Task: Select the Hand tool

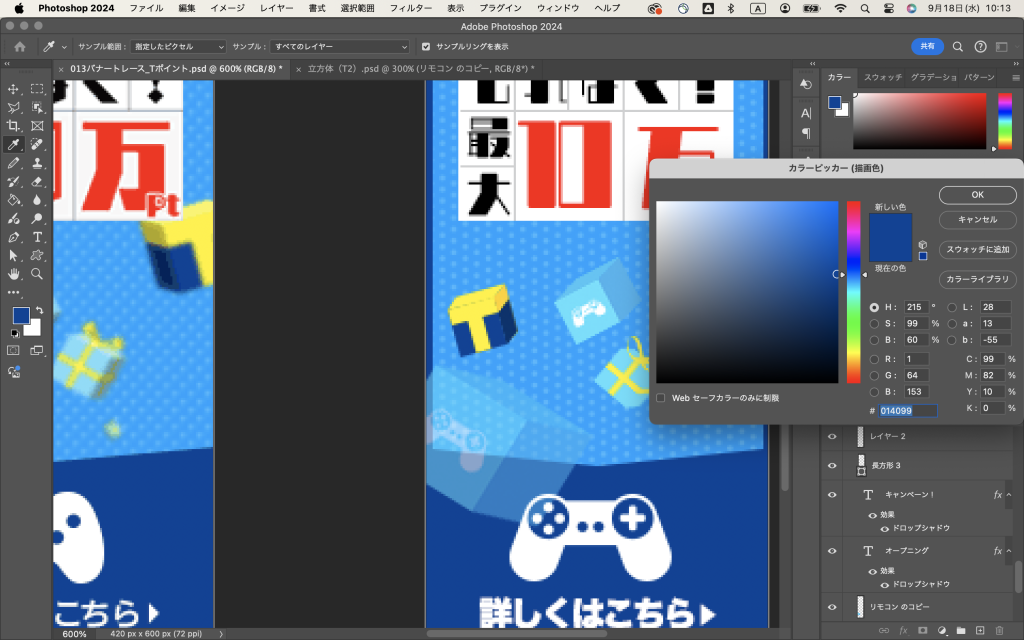Action: (x=14, y=273)
